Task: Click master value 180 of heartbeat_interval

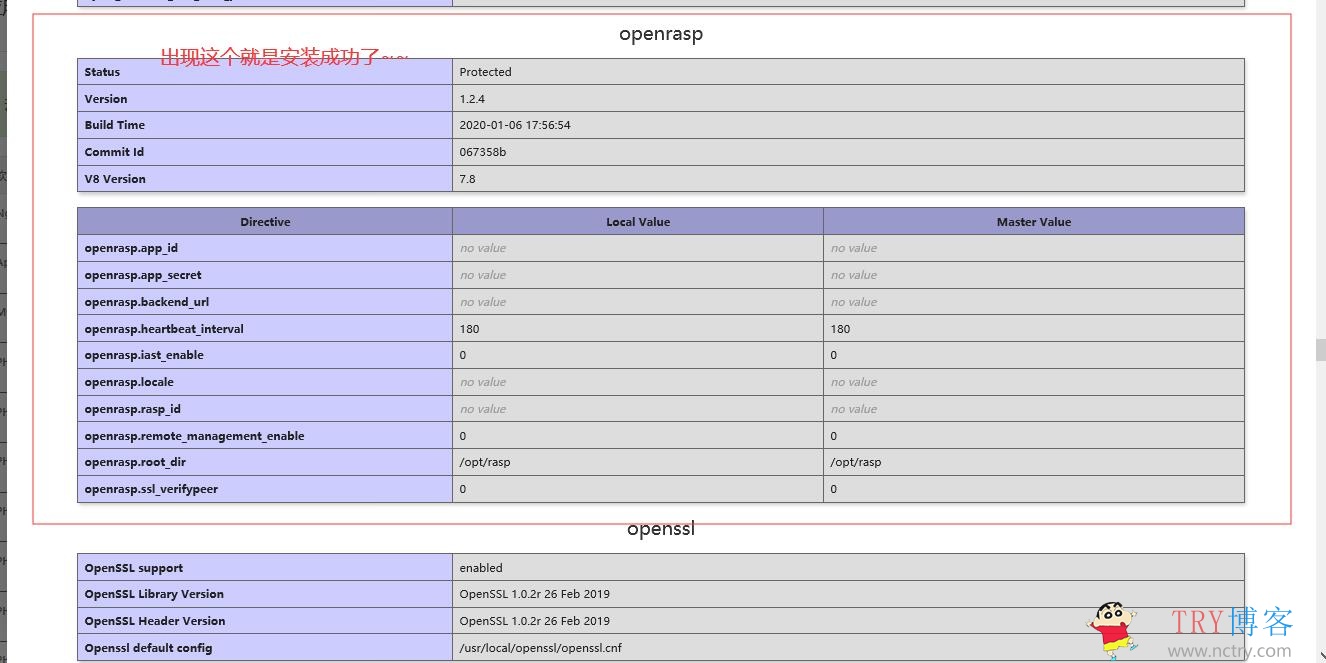Action: point(840,329)
